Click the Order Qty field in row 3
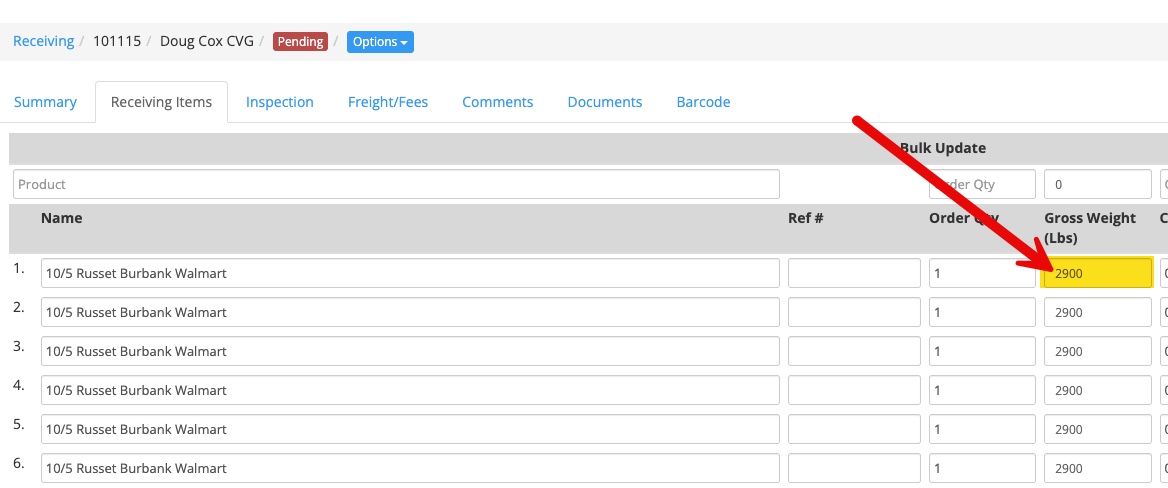1168x488 pixels. 982,351
